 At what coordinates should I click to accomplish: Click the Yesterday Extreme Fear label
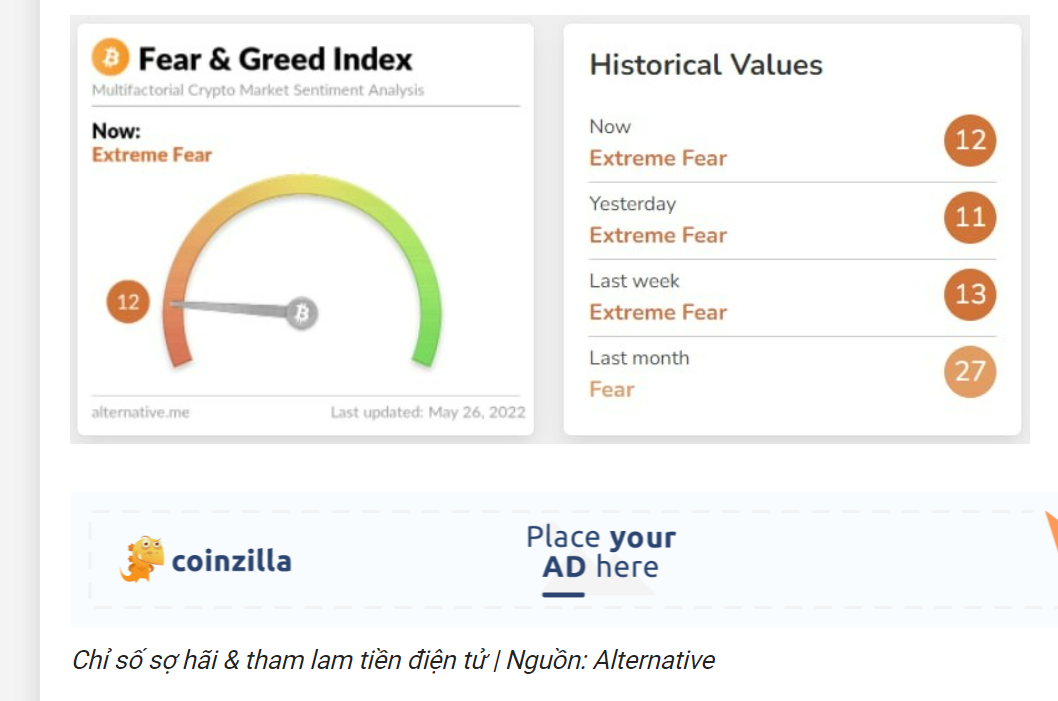(x=658, y=235)
